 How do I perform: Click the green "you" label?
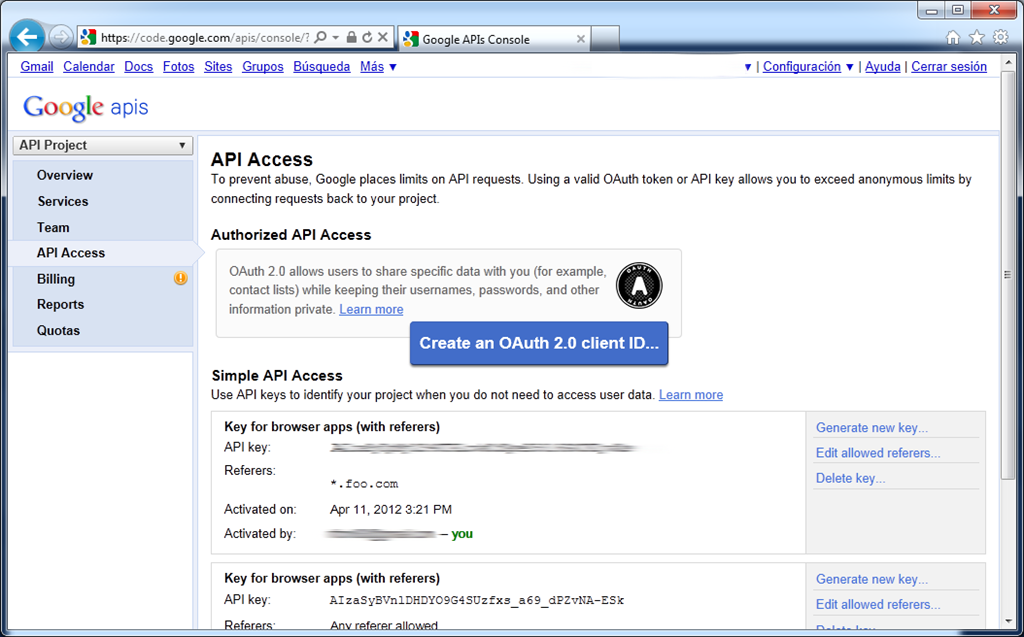[x=462, y=534]
